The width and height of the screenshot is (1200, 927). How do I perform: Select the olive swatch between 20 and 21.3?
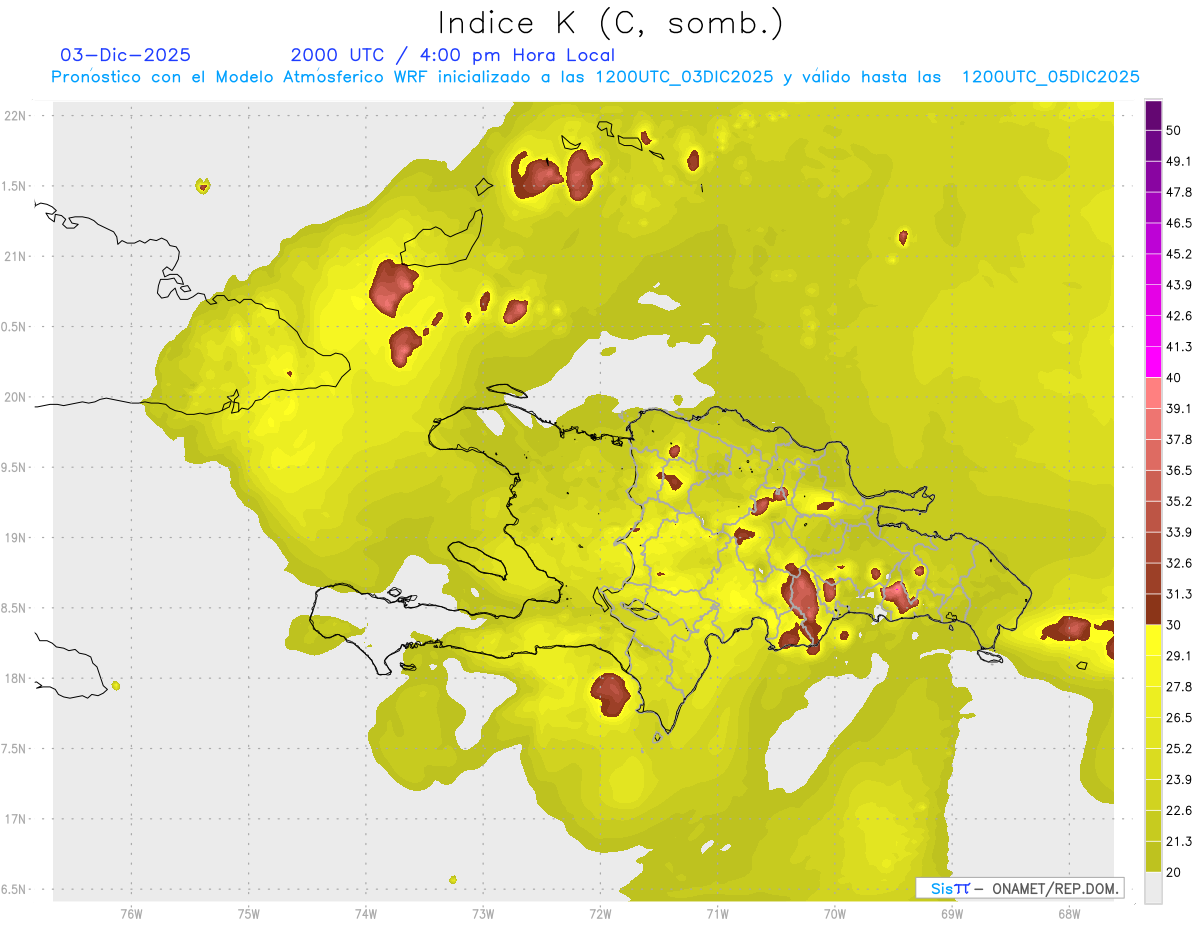pyautogui.click(x=1153, y=856)
